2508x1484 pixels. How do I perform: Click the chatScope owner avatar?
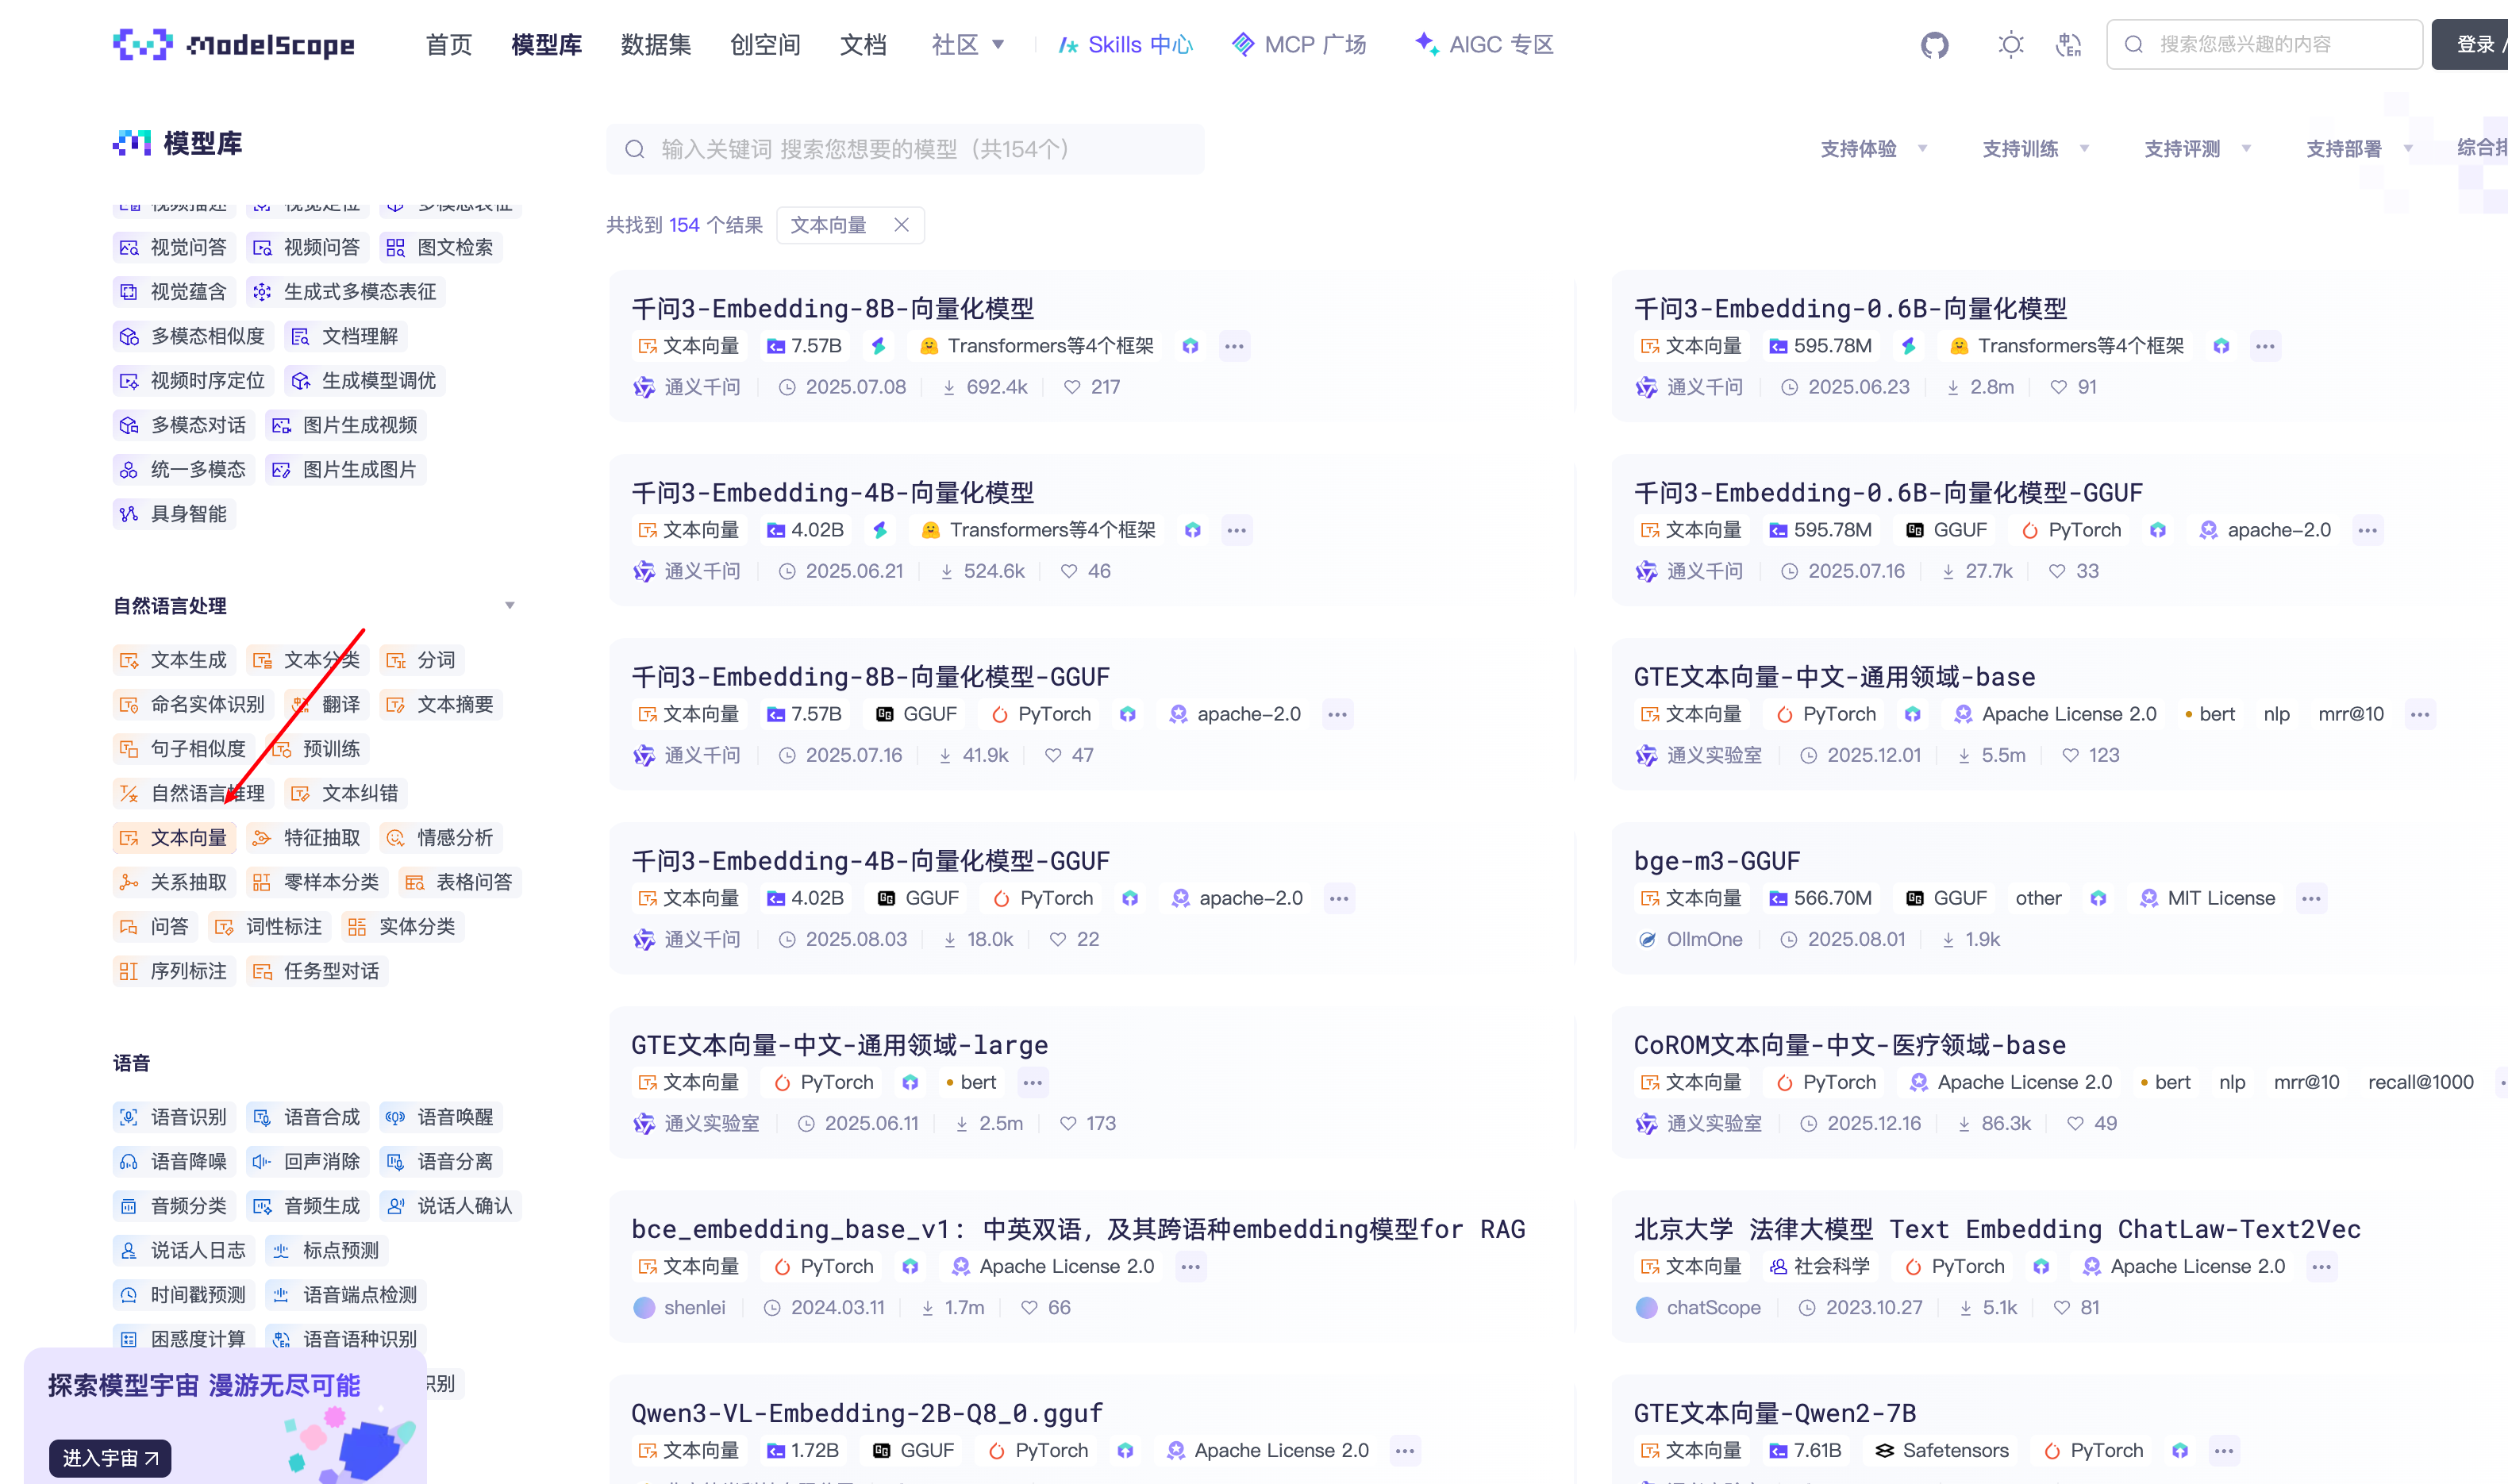pos(1646,1307)
